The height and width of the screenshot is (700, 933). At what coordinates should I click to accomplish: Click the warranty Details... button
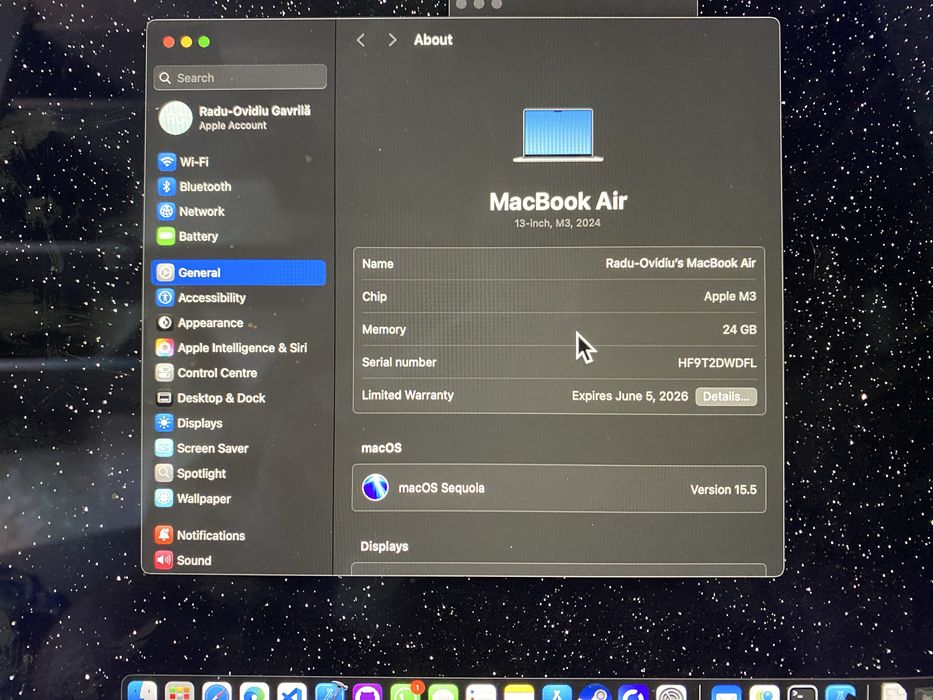point(726,396)
